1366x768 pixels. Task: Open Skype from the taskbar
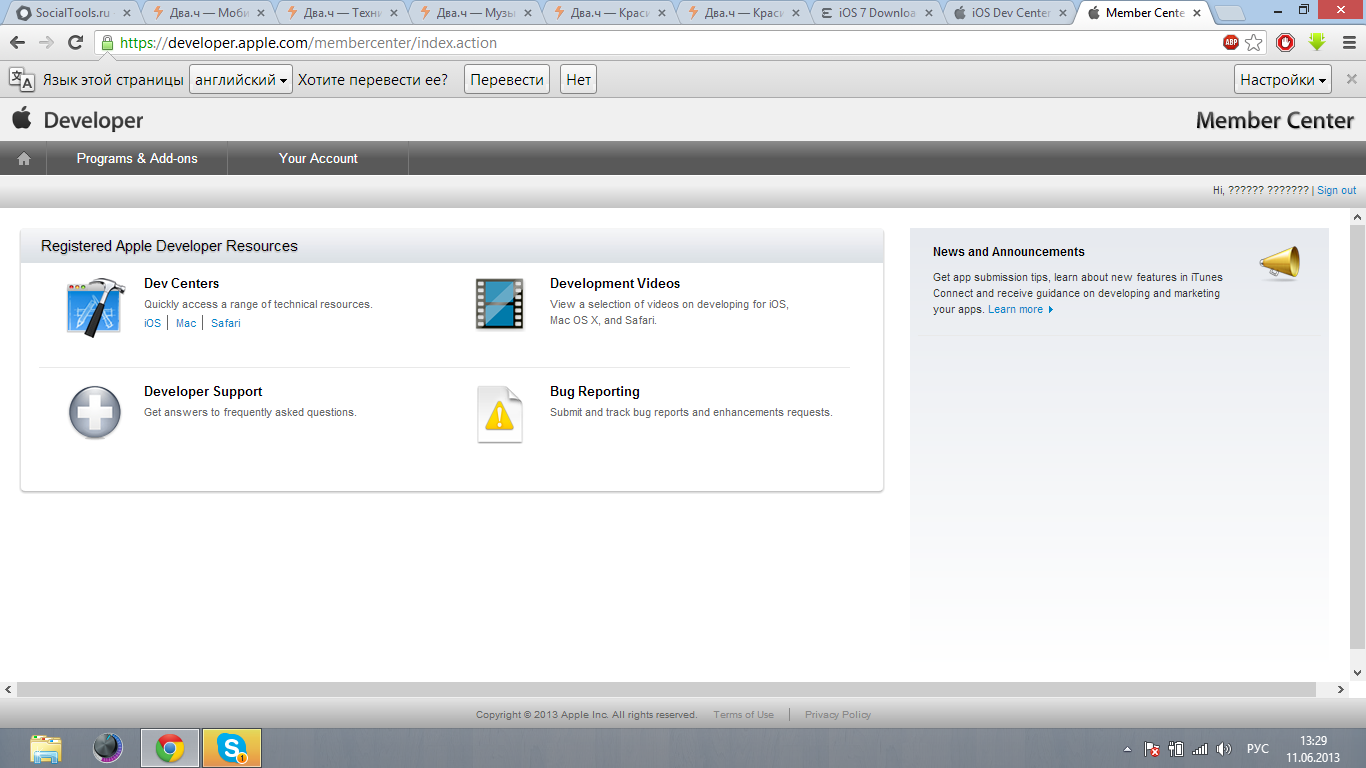coord(232,748)
